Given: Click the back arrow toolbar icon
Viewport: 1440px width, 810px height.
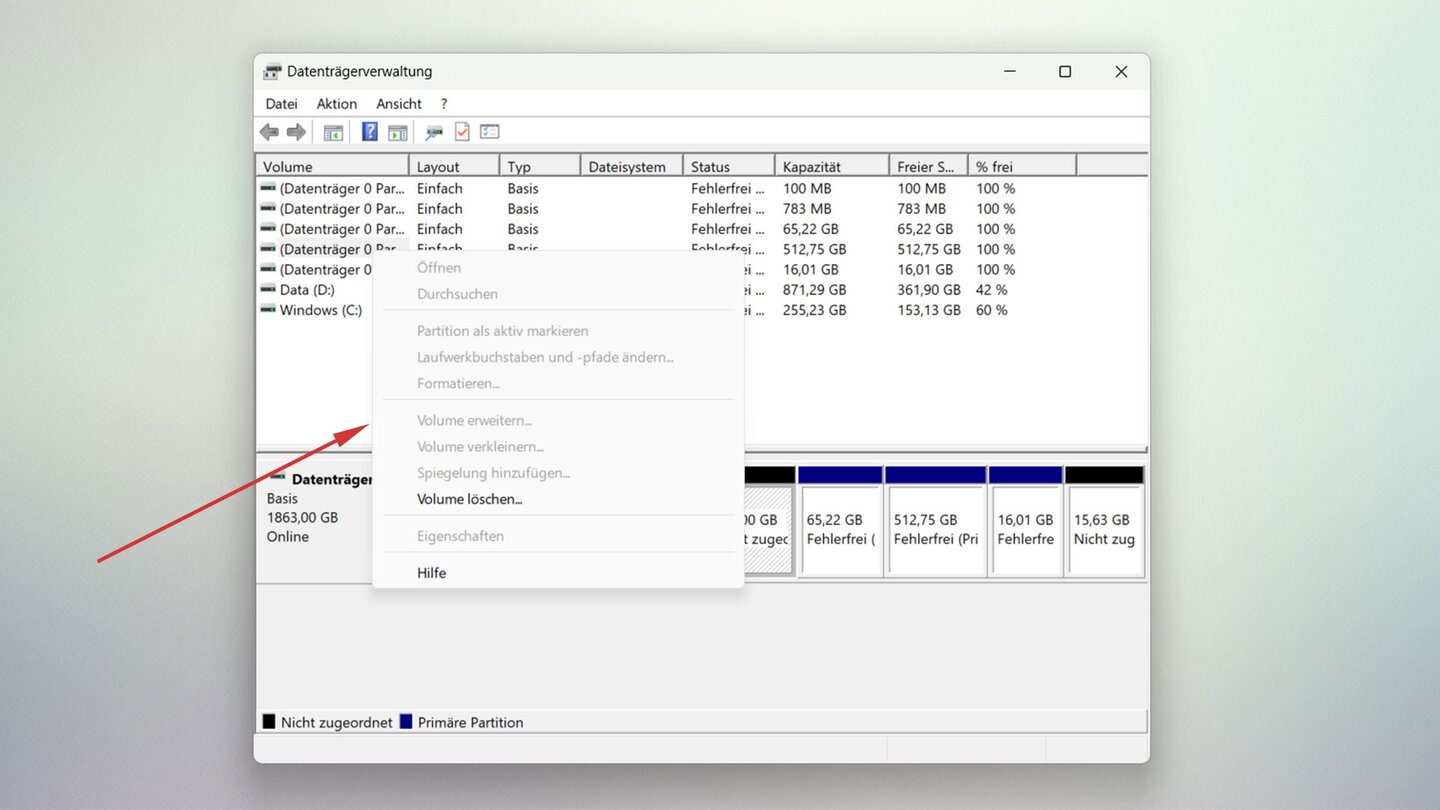Looking at the screenshot, I should click(x=269, y=132).
